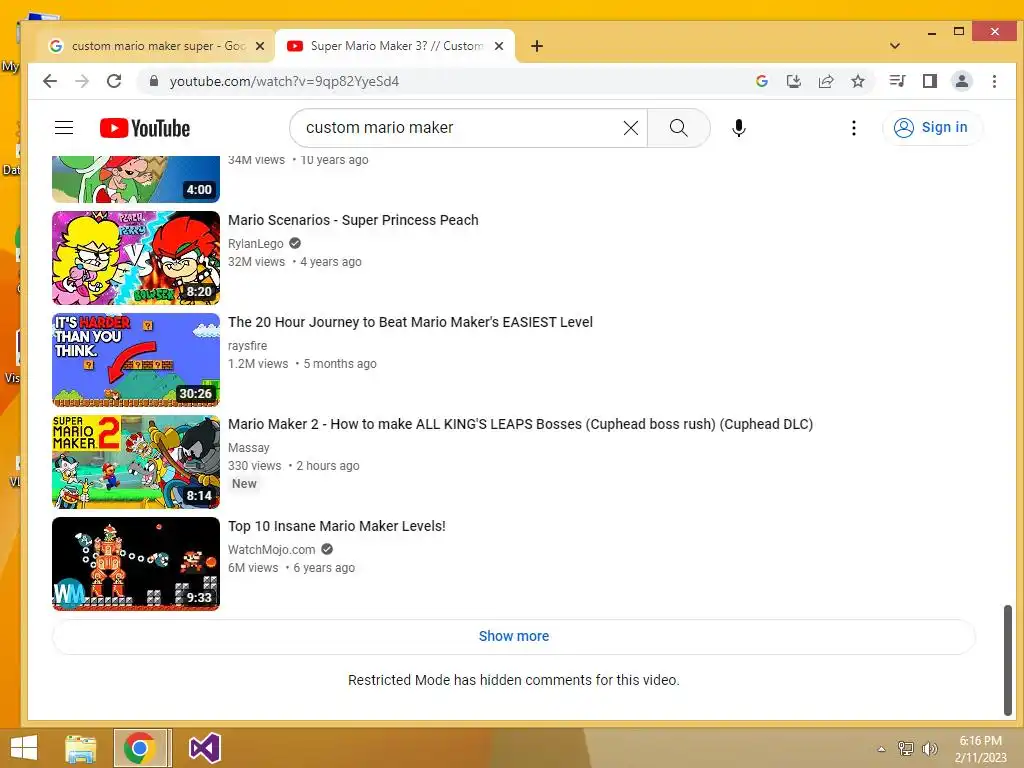Close the Google search results tab
Image resolution: width=1024 pixels, height=768 pixels.
(260, 46)
